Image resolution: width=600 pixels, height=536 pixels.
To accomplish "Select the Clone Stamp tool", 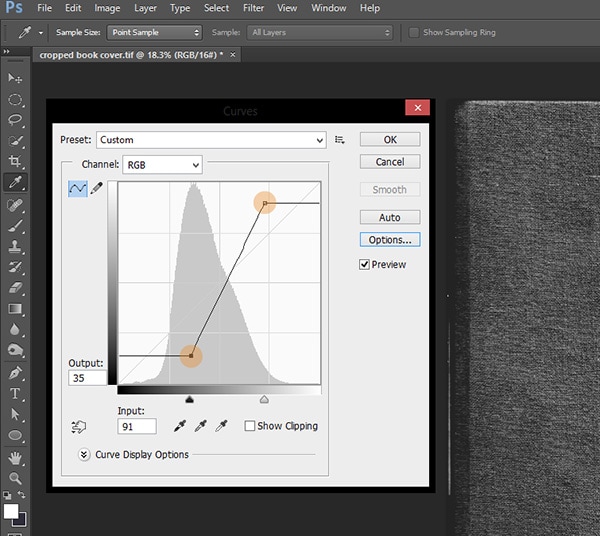I will 15,246.
